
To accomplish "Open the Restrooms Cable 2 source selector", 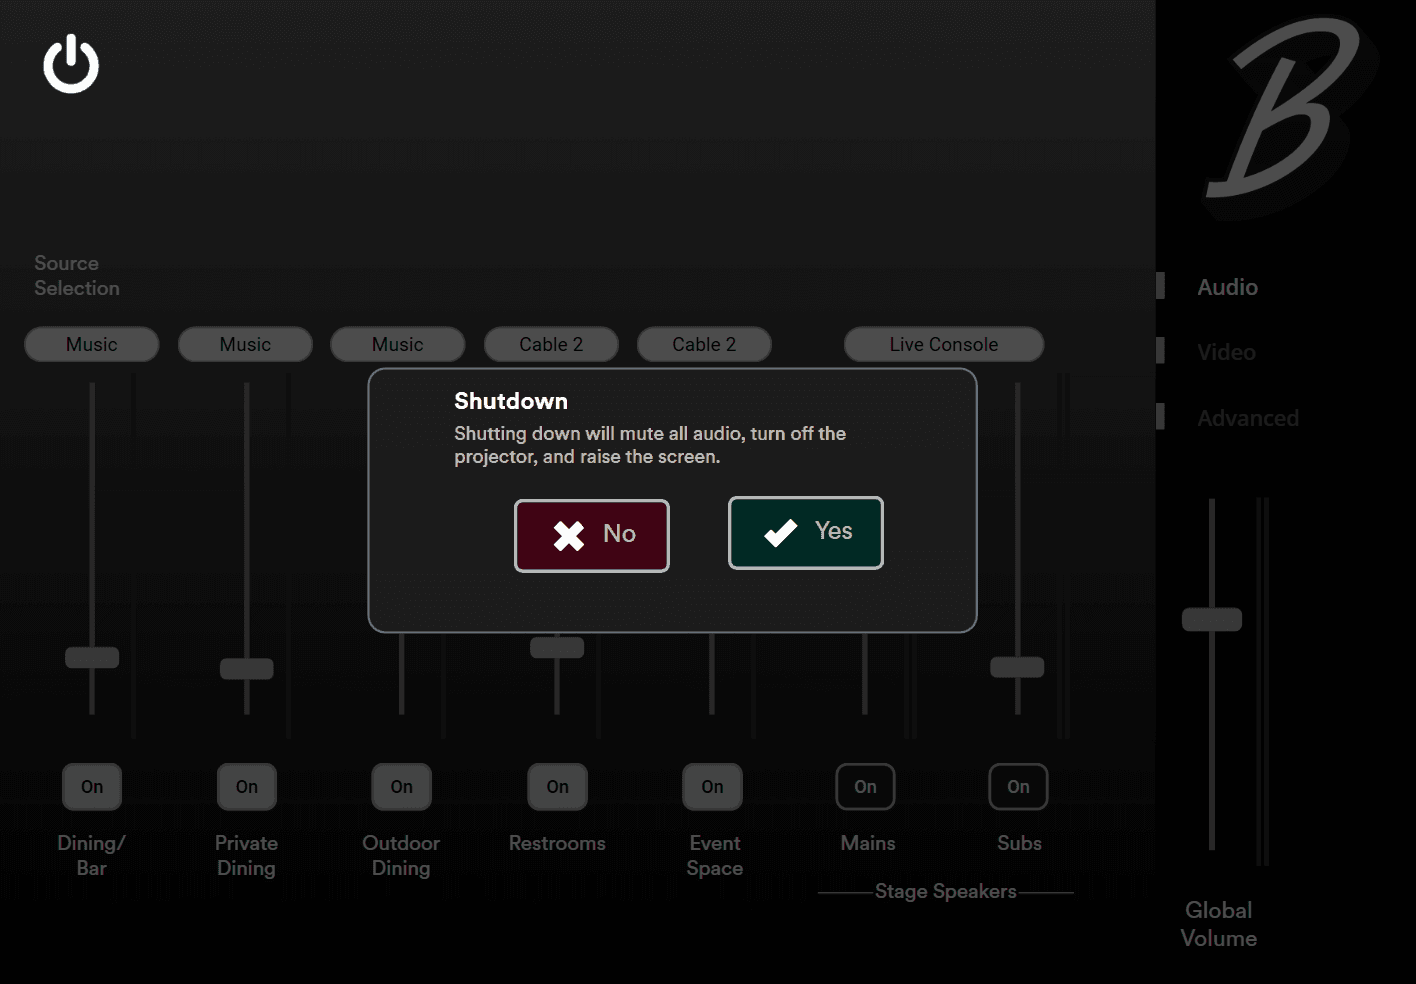I will click(551, 344).
